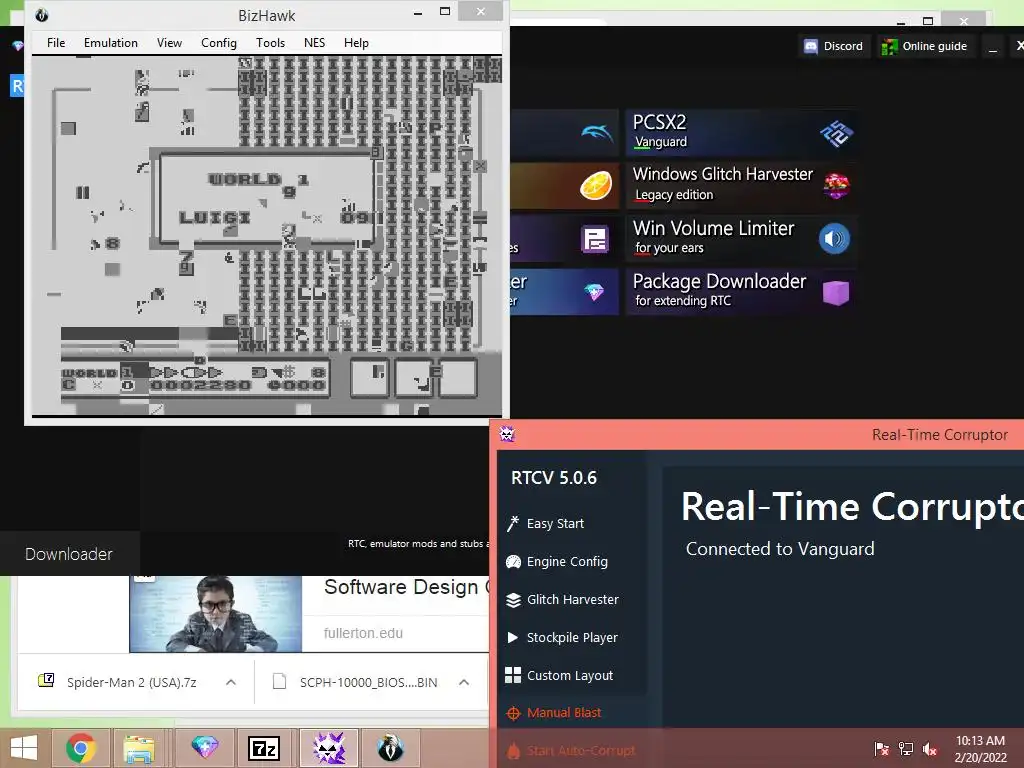This screenshot has width=1024, height=768.
Task: Open Custom Layout in RTCV
Action: coord(569,675)
